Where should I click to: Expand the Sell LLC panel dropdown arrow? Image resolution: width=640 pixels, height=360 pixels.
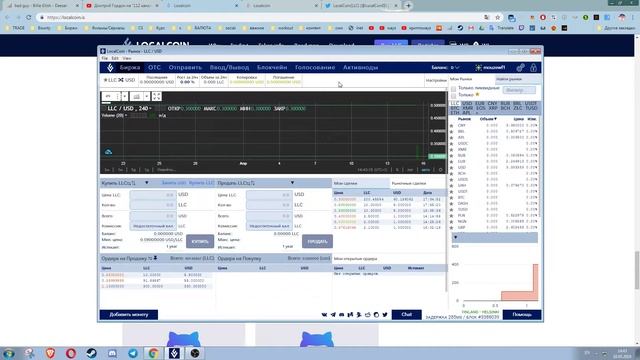click(292, 183)
